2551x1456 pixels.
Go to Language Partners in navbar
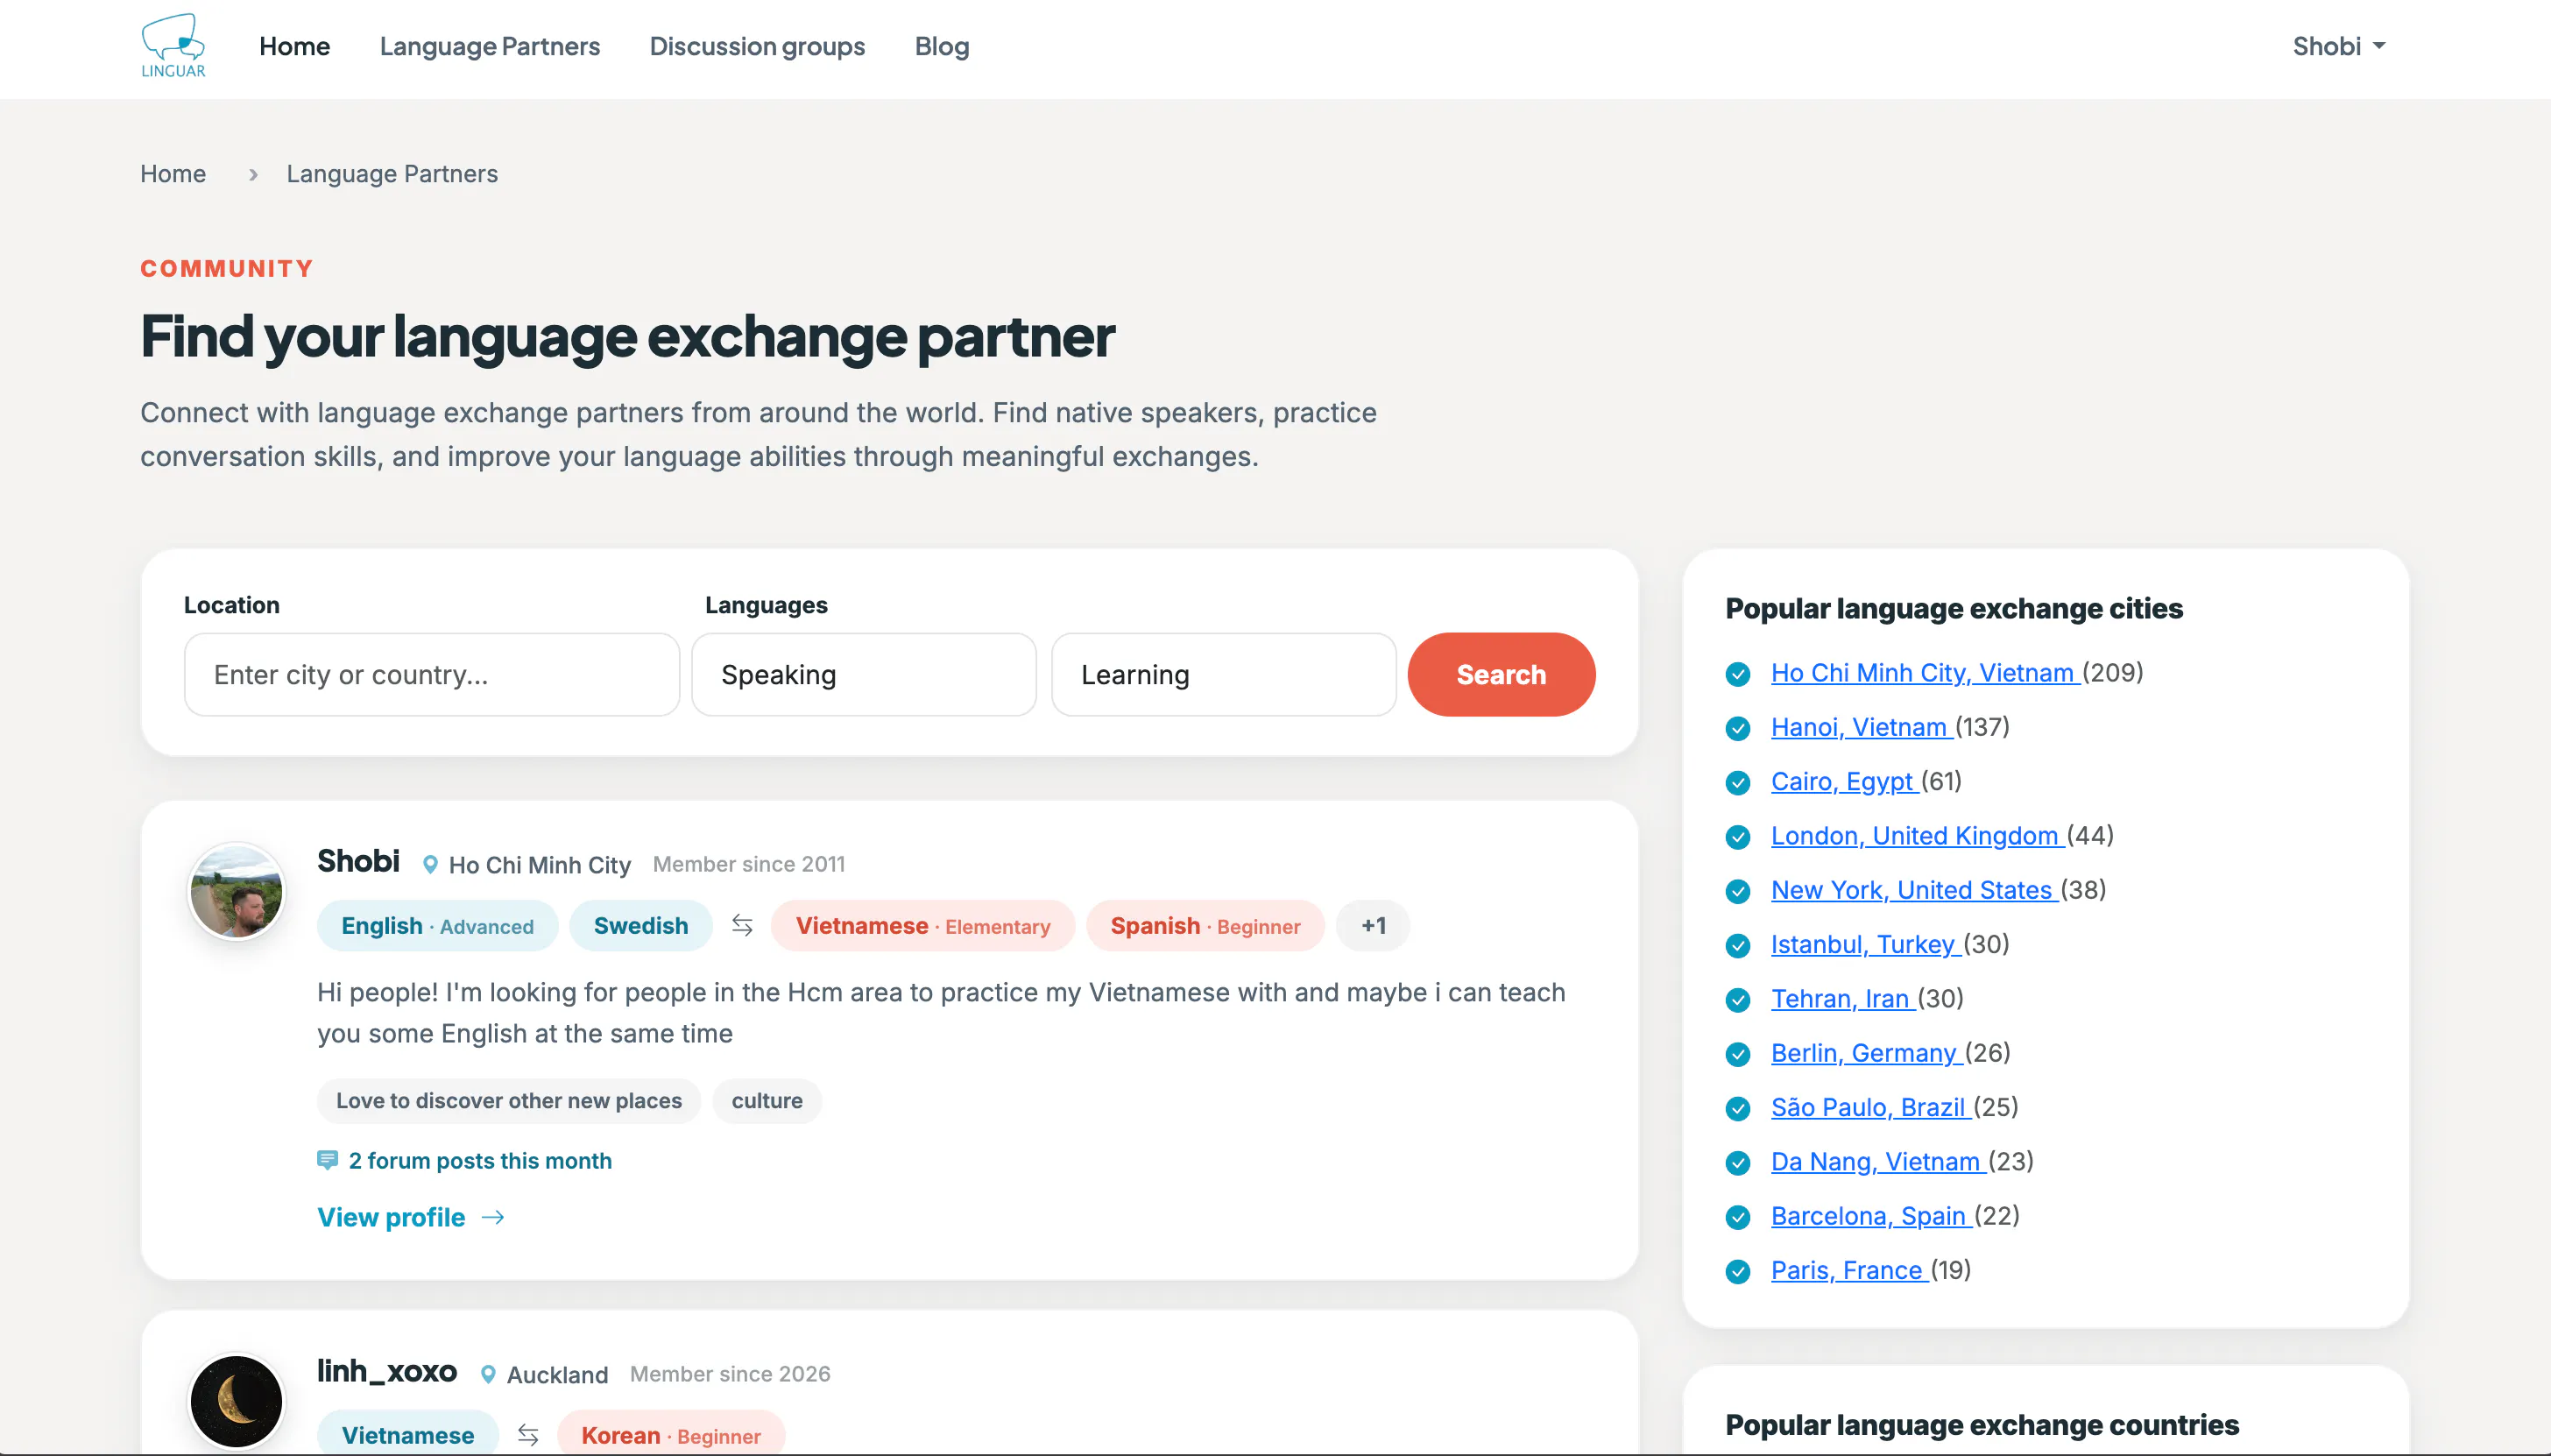pos(489,46)
